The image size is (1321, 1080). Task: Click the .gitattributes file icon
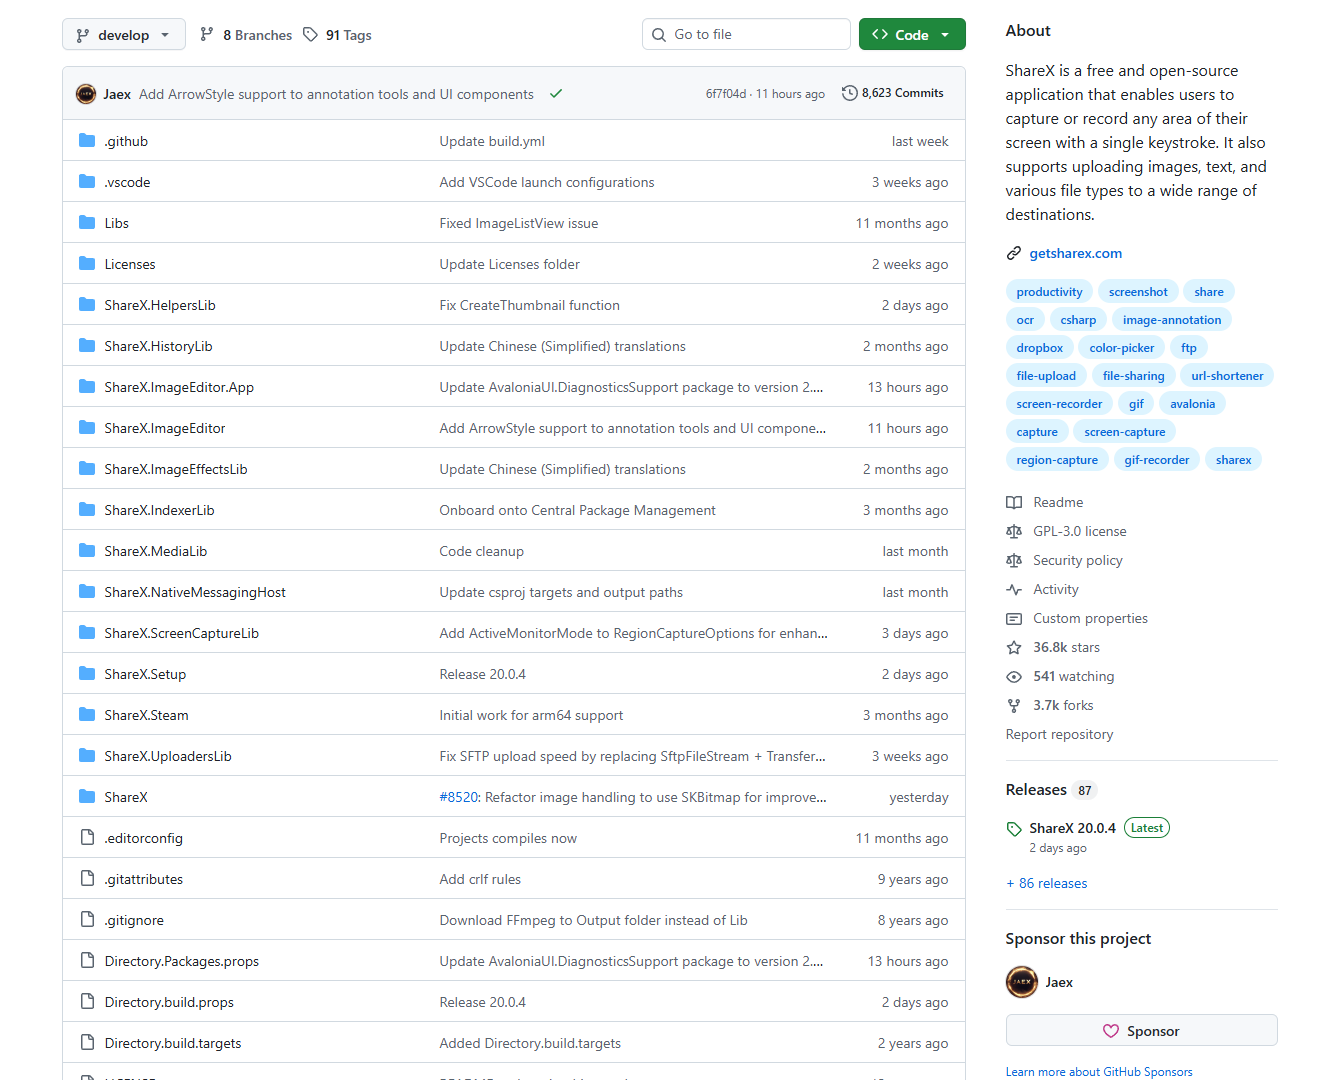(87, 879)
